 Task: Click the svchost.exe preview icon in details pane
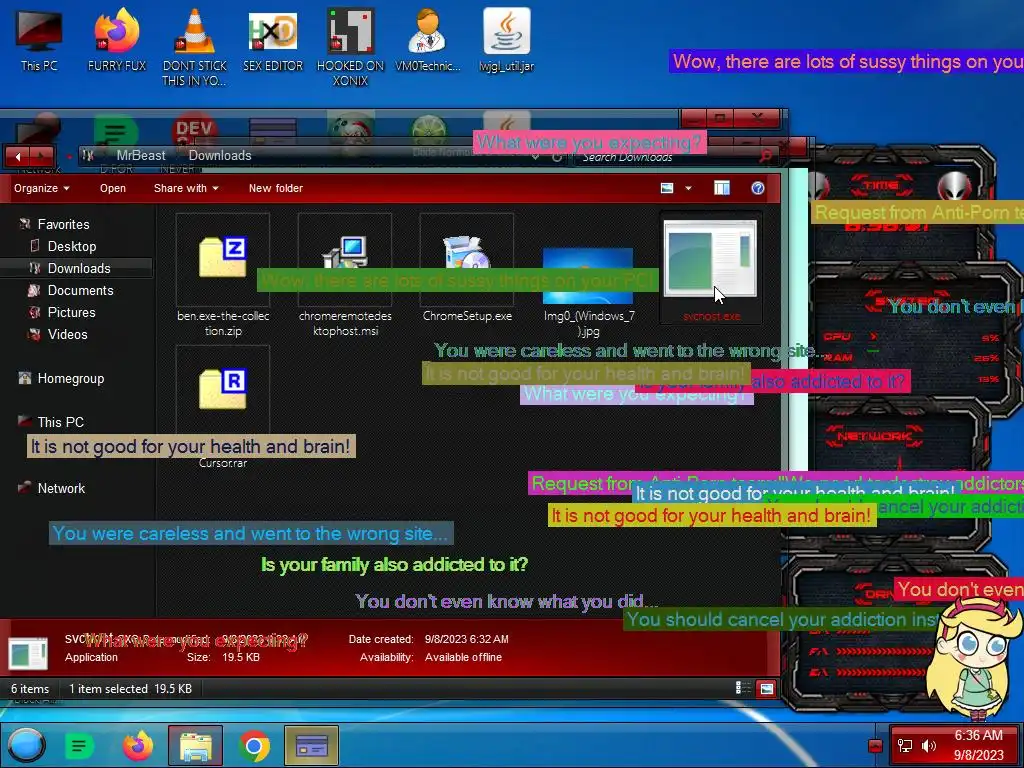click(x=28, y=653)
